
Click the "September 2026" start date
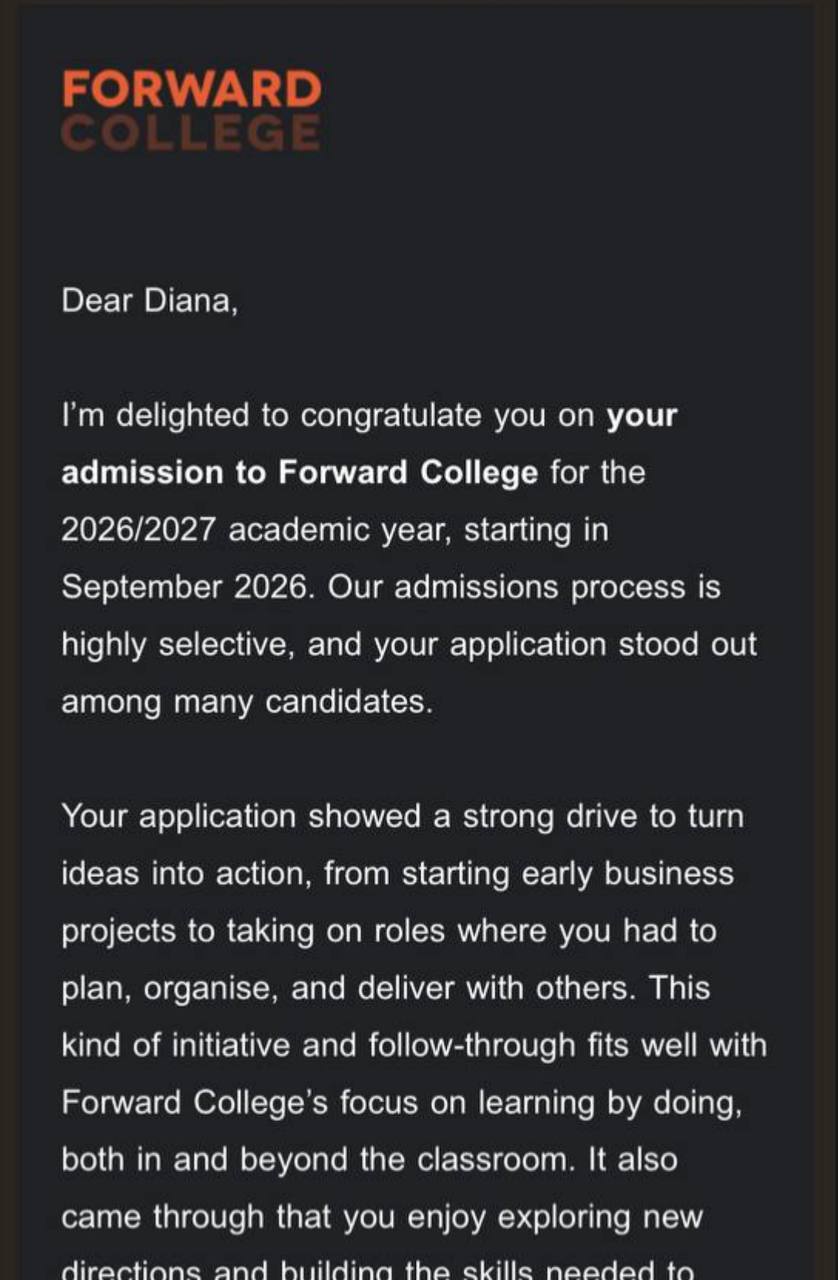coord(182,587)
